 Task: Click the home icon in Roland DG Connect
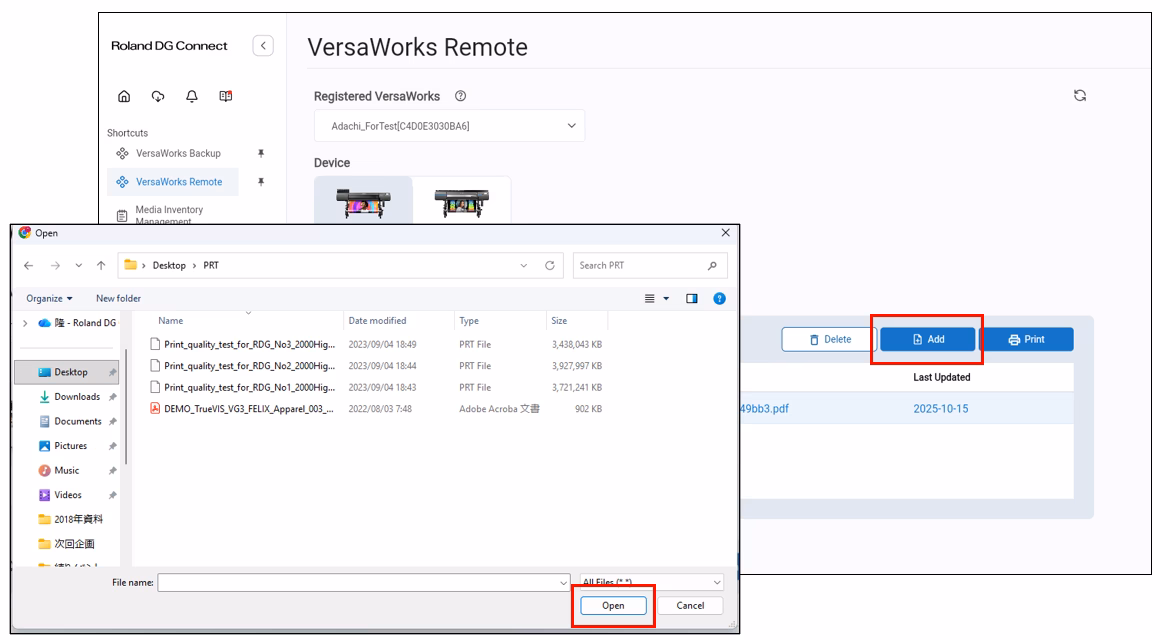coord(124,96)
